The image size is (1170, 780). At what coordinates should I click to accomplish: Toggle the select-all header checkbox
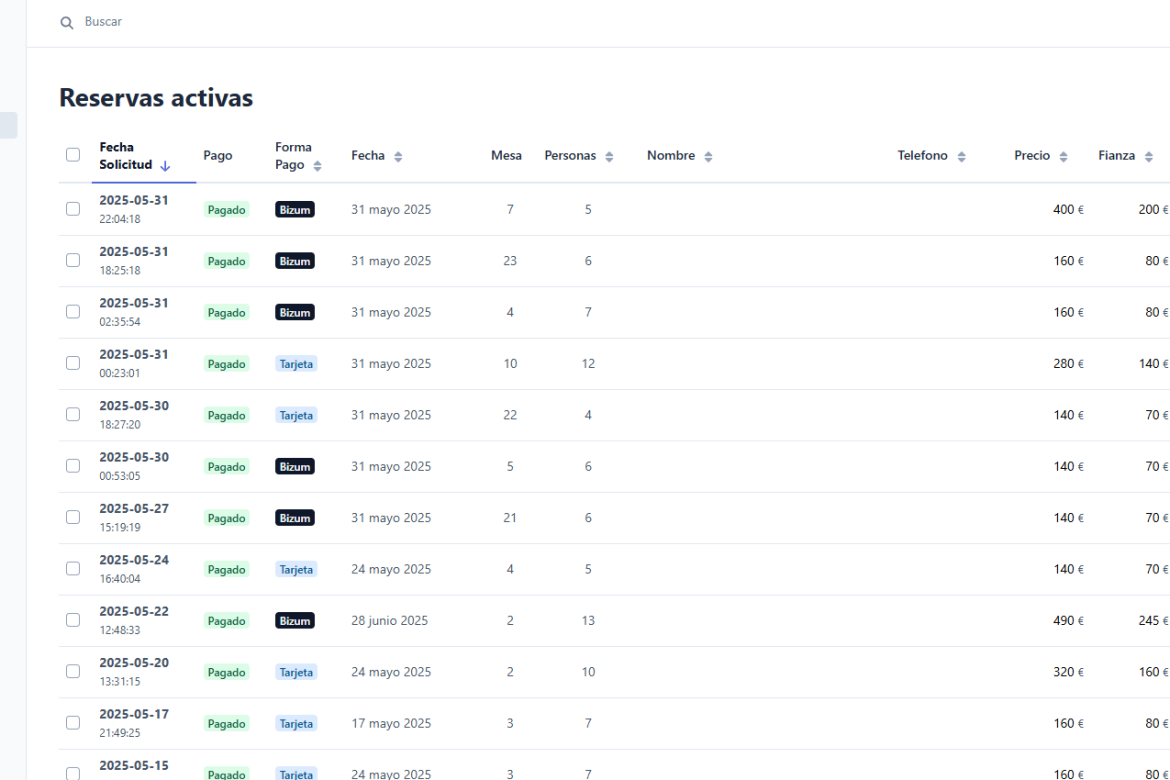[x=73, y=155]
